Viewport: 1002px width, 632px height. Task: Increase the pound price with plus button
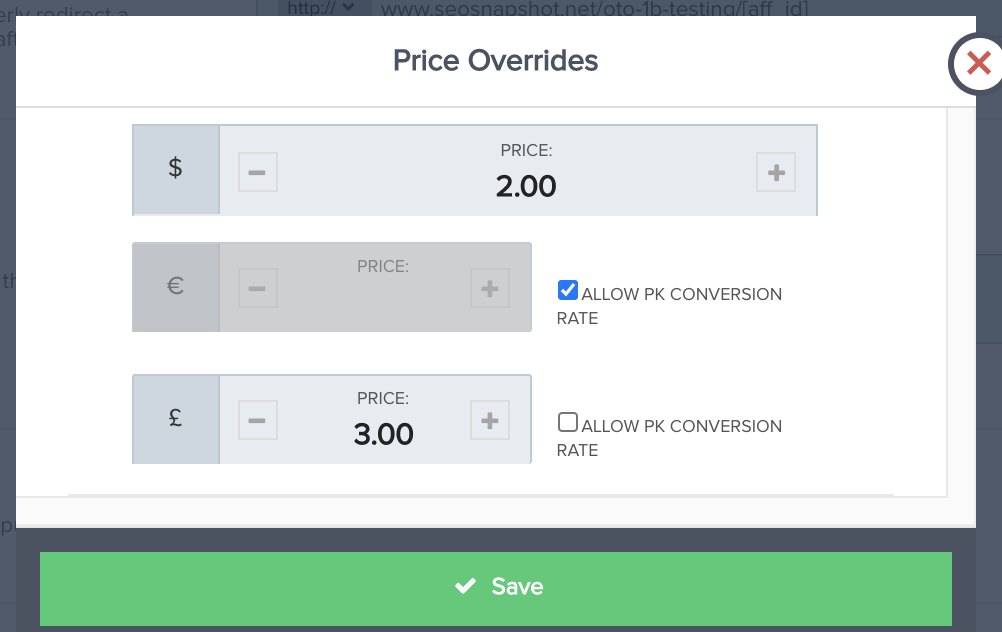pyautogui.click(x=490, y=420)
